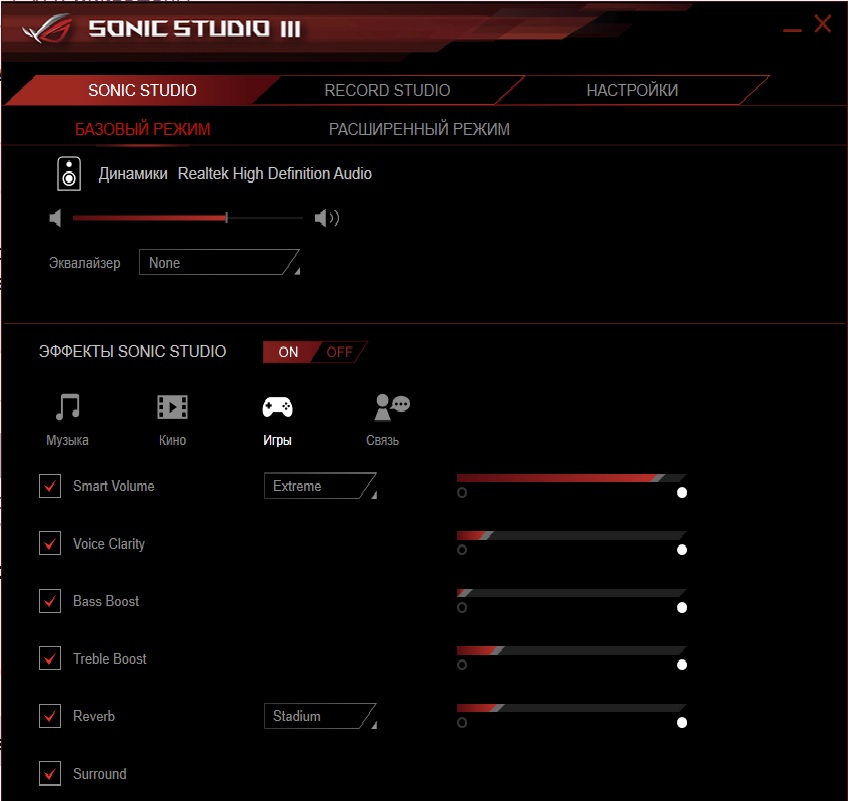Set Bass Boost to maximum white dot
The width and height of the screenshot is (848, 801).
[x=682, y=607]
